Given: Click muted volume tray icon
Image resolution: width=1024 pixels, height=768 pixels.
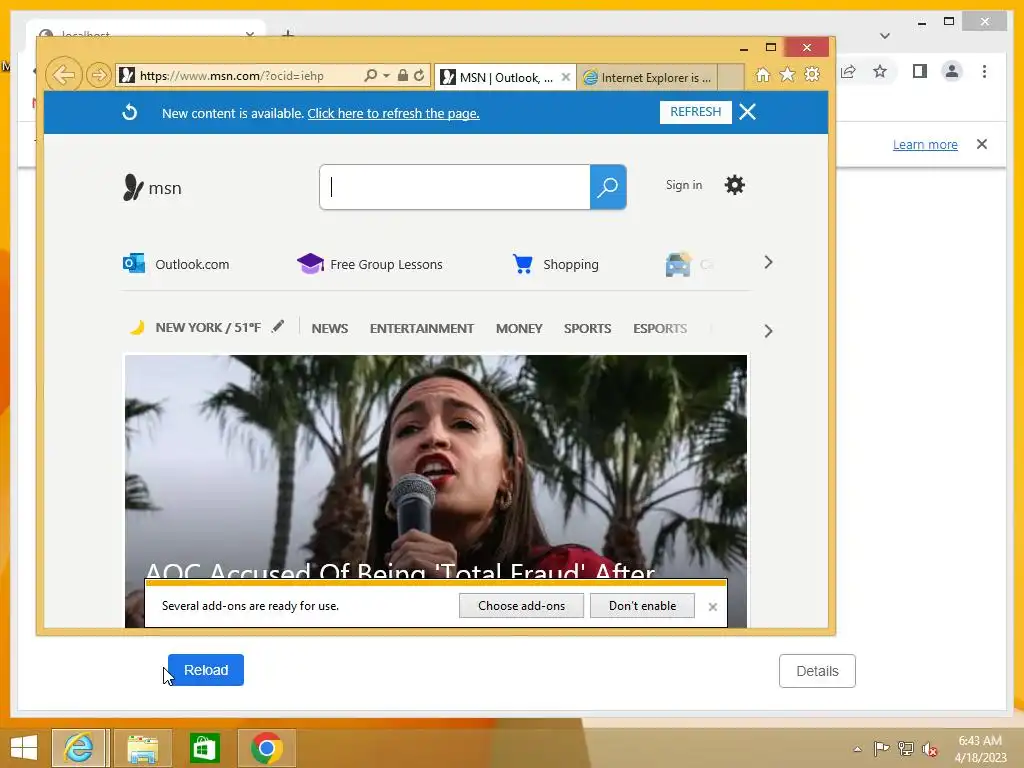Looking at the screenshot, I should (930, 749).
